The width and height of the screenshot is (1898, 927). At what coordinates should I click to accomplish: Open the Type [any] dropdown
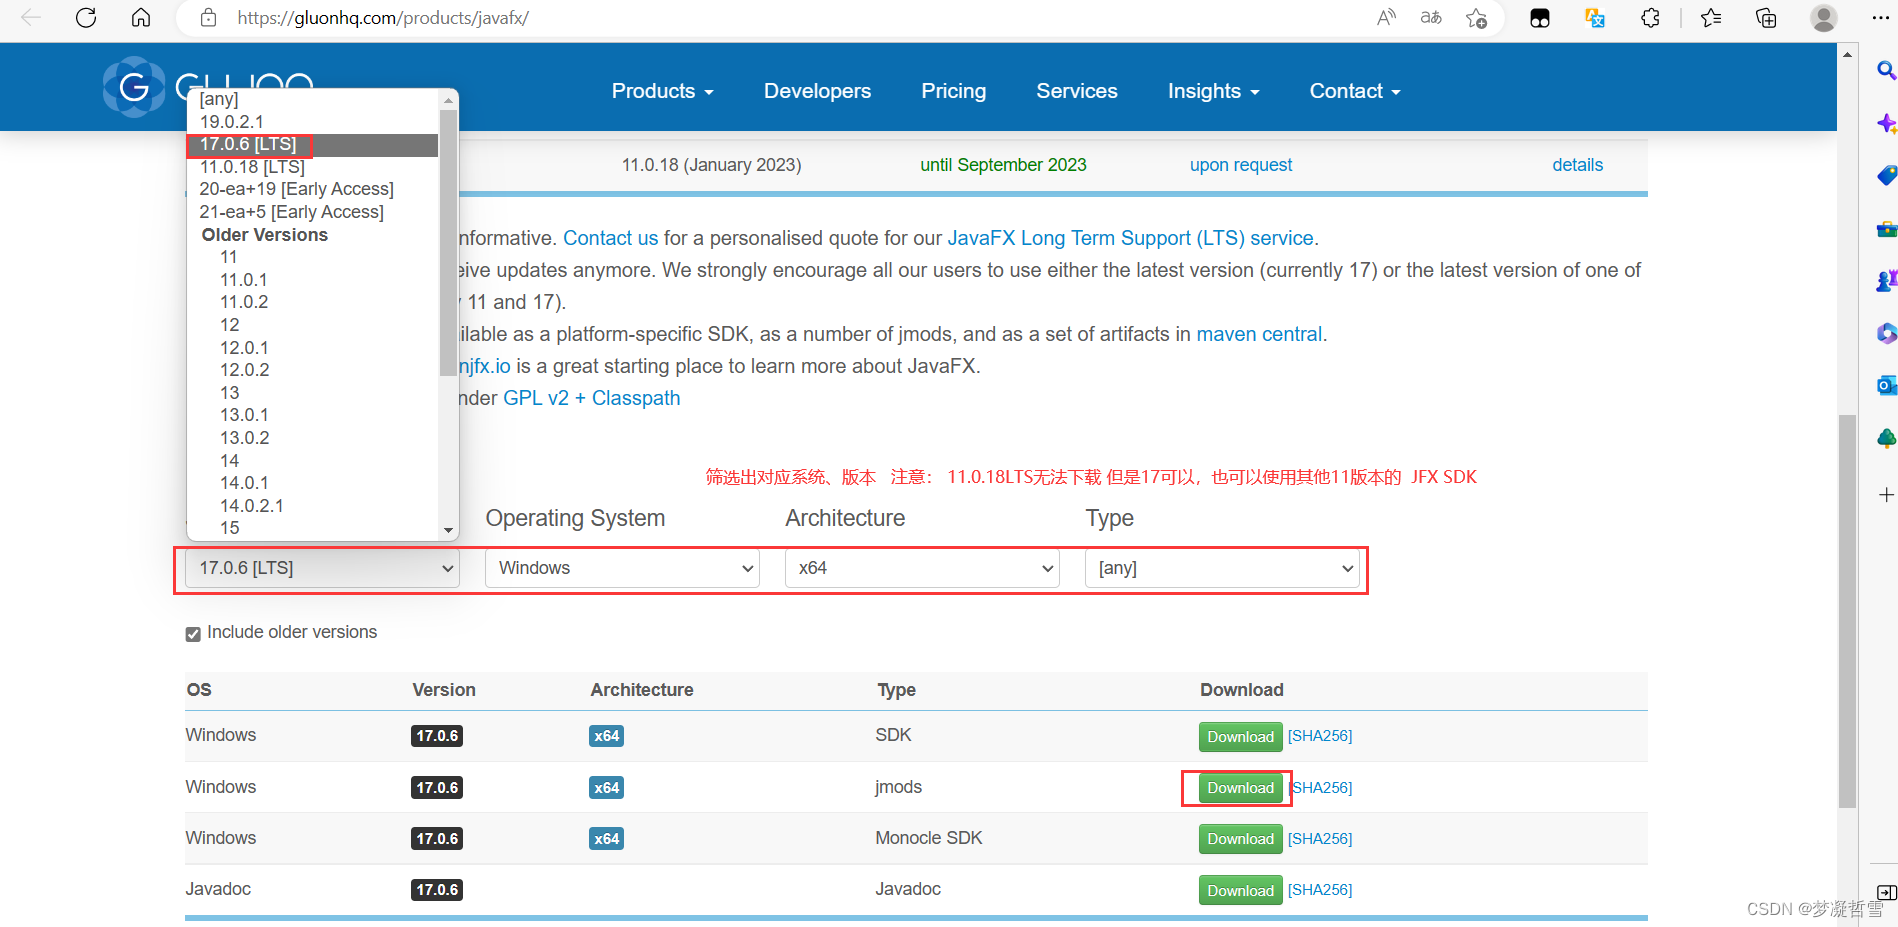pyautogui.click(x=1222, y=568)
